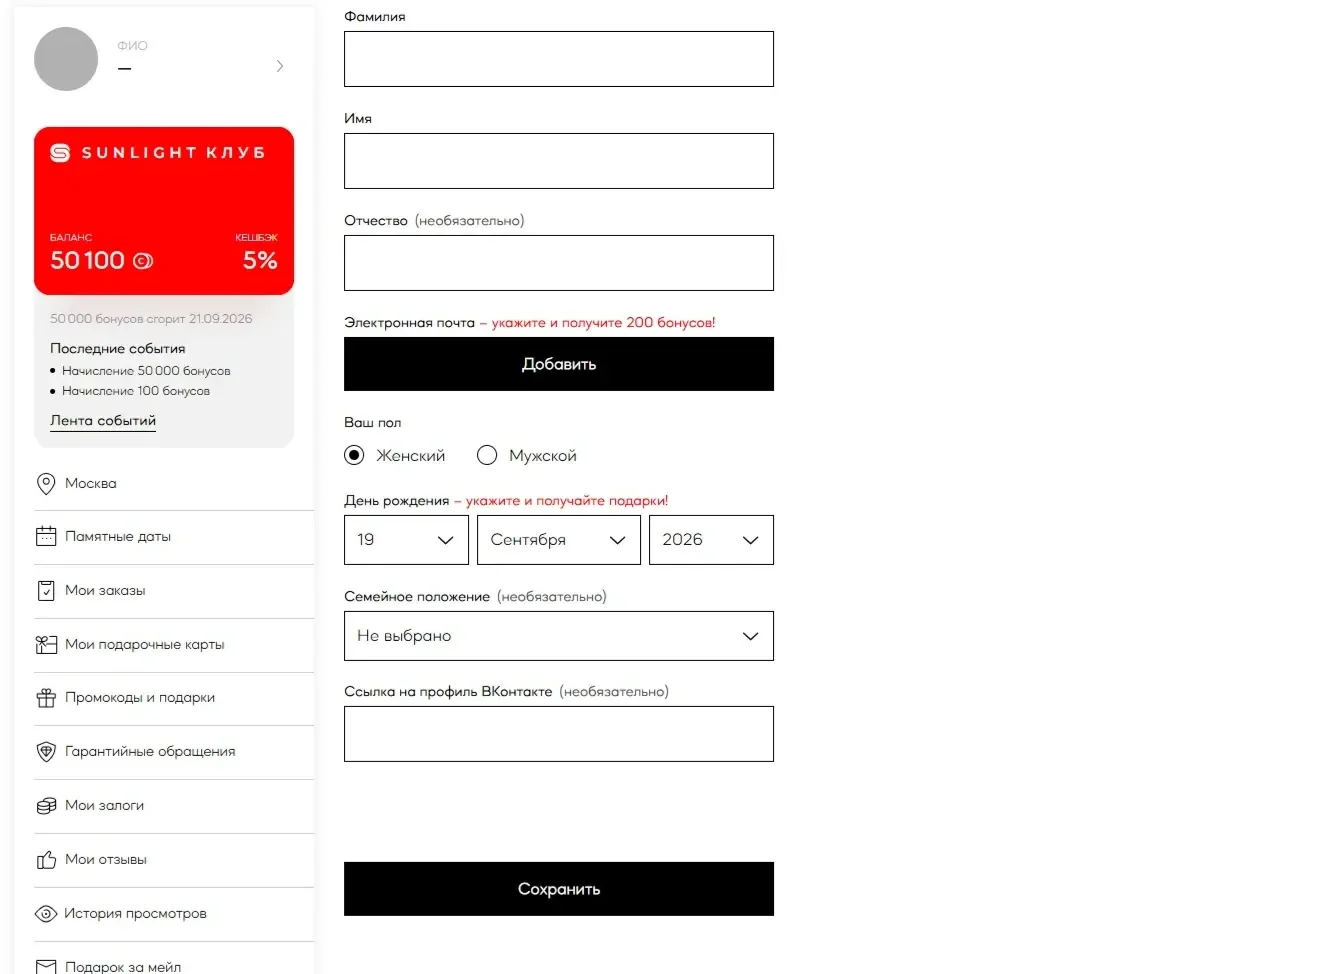This screenshot has height=974, width=1335.
Task: Click 'Начисление 50 000 бонусов' event
Action: click(x=146, y=371)
